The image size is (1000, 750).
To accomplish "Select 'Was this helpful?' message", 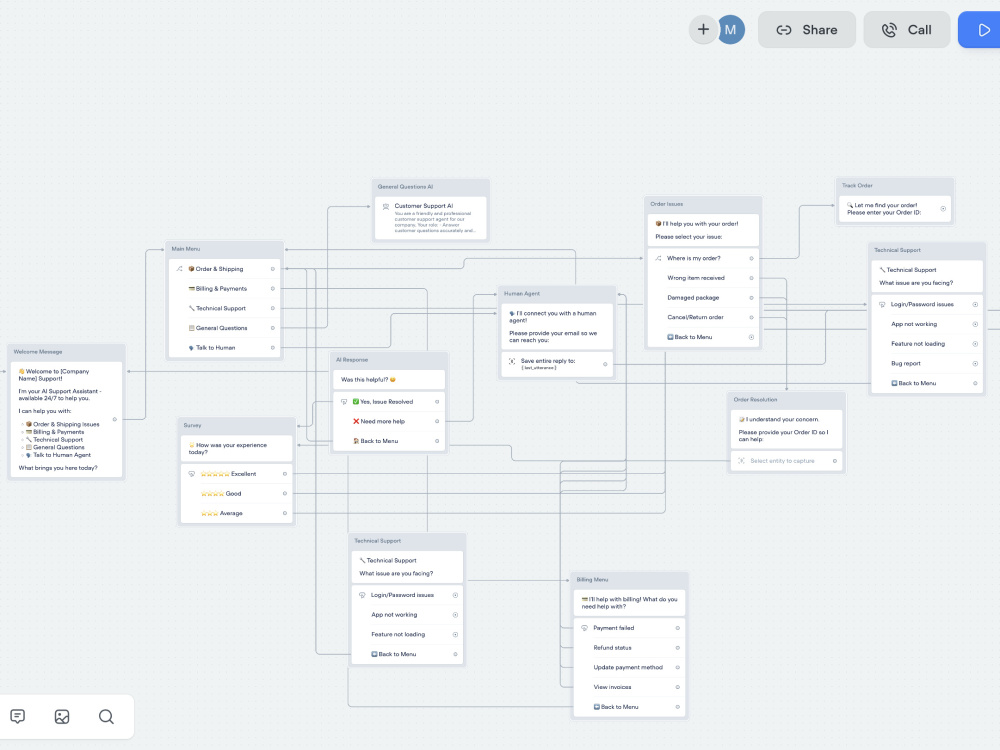I will [388, 379].
